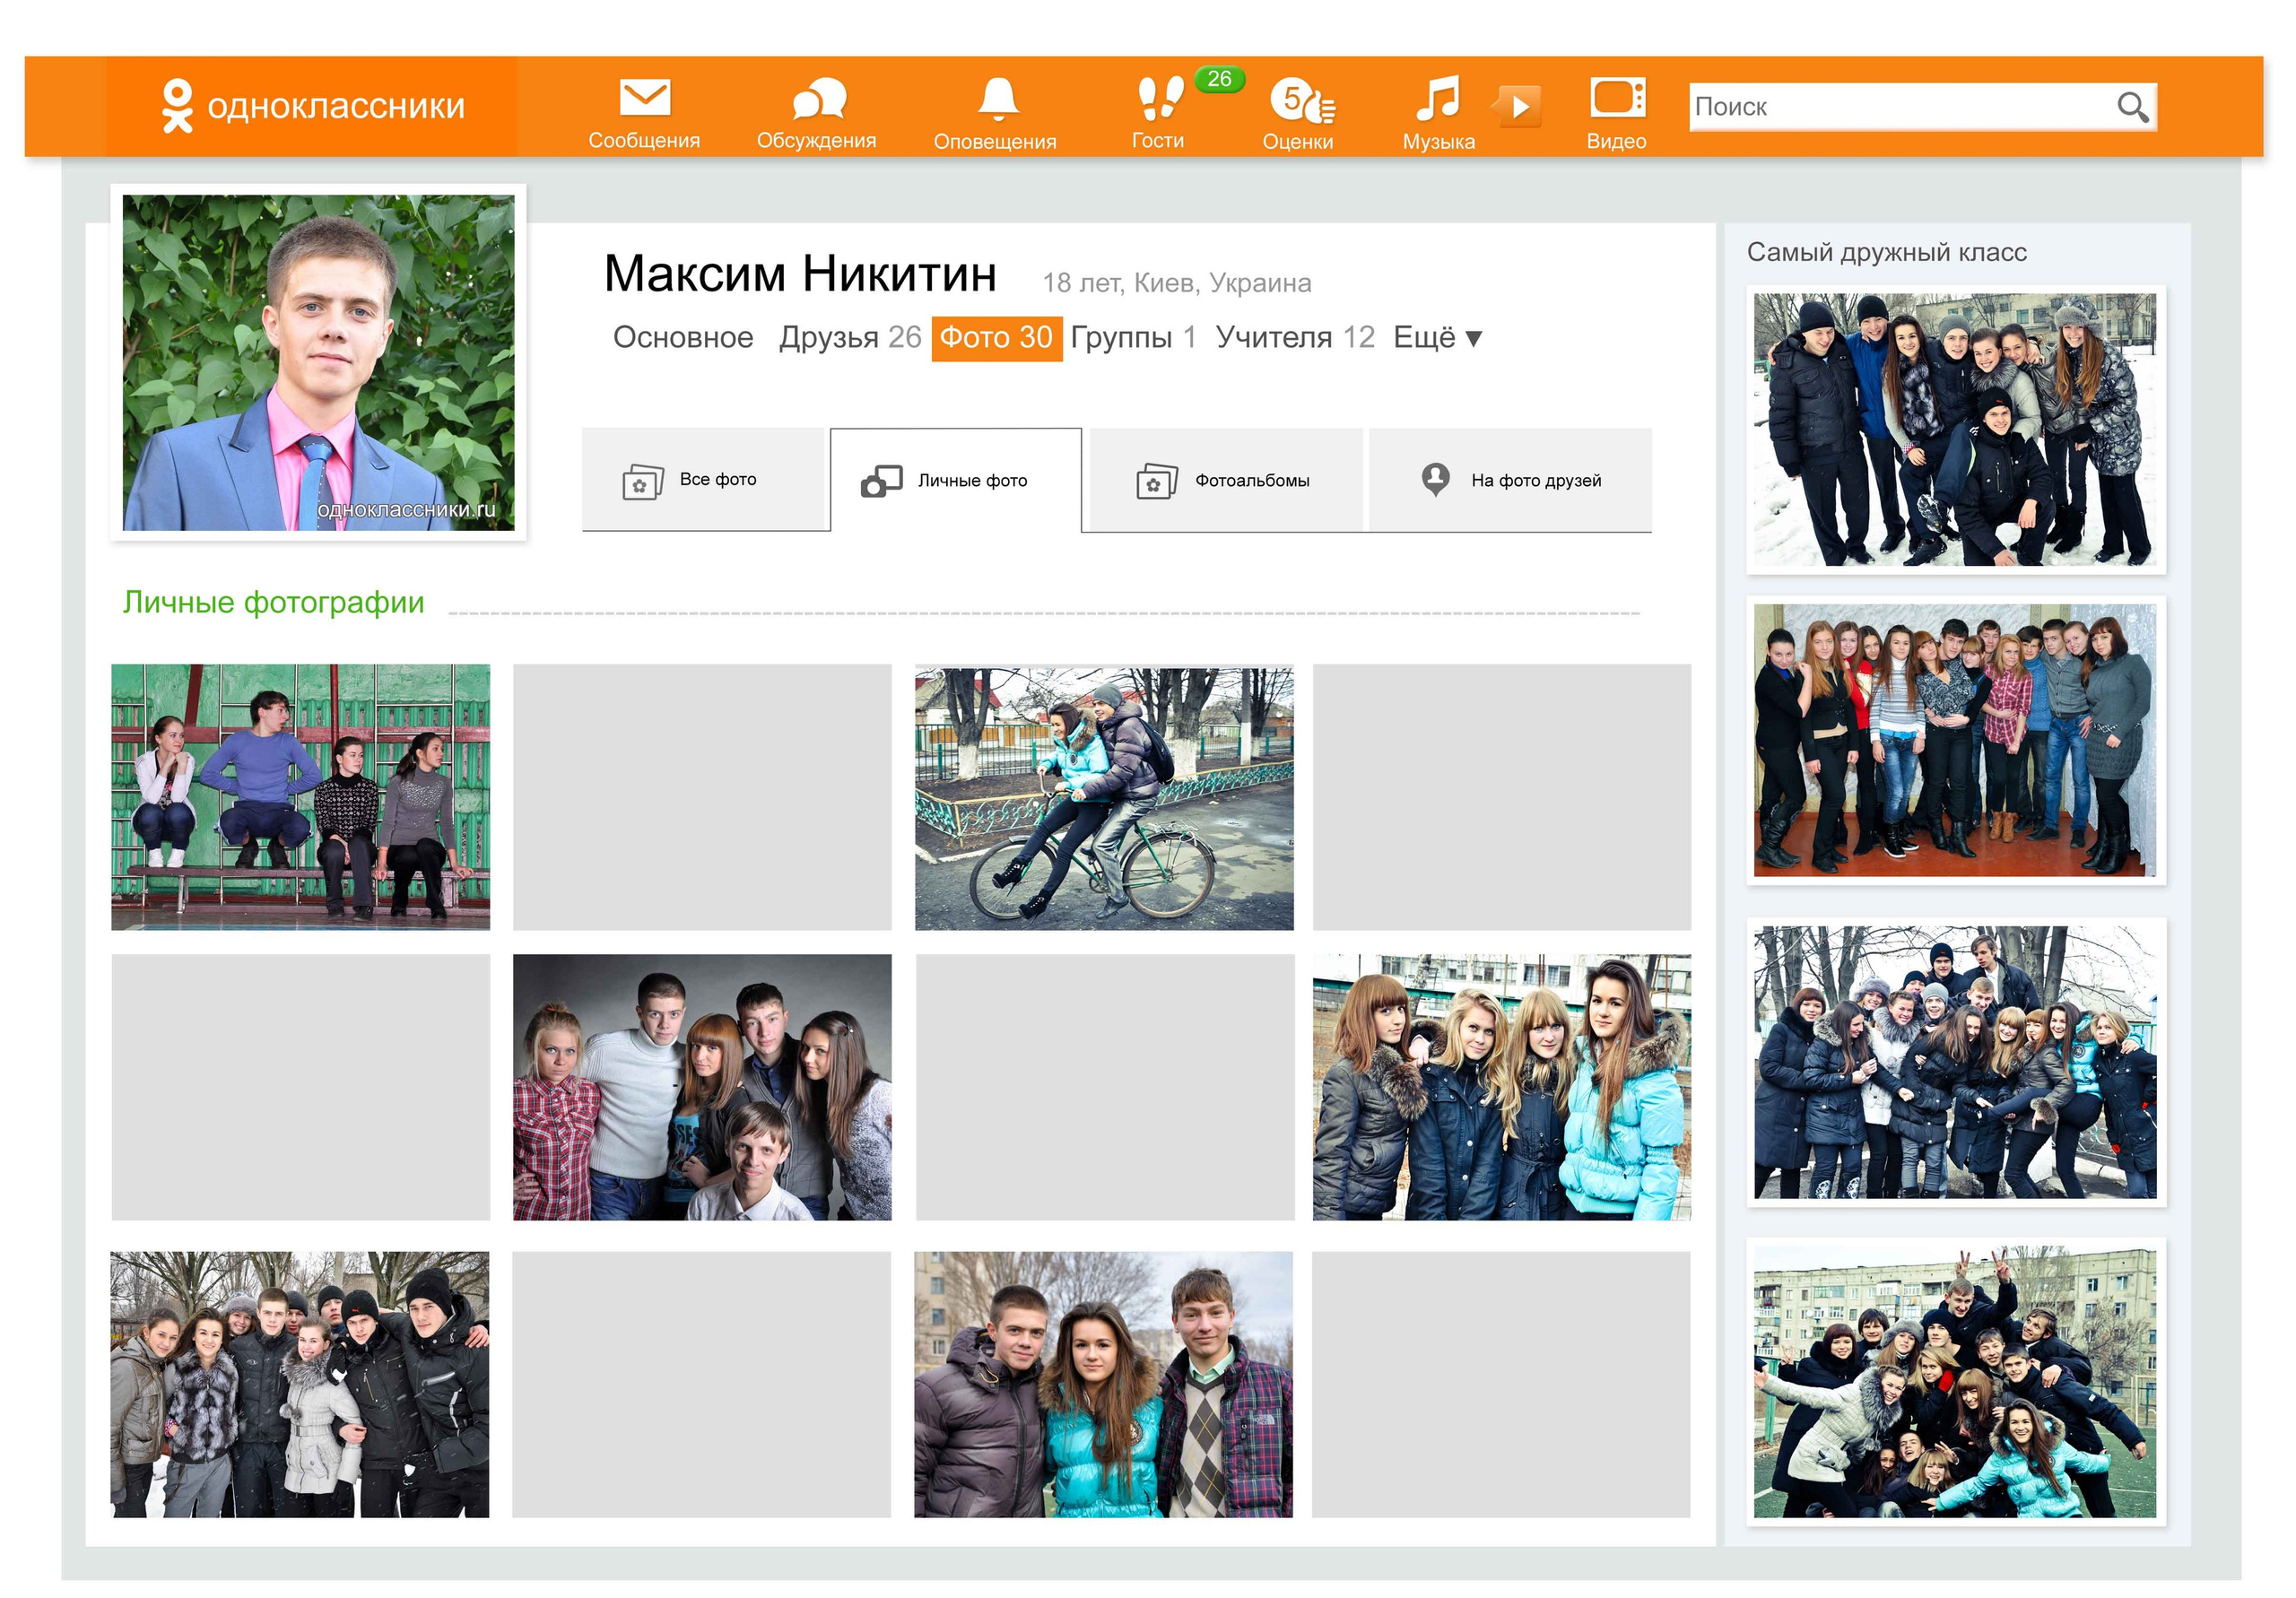Open Музыка note icon

click(x=1437, y=99)
